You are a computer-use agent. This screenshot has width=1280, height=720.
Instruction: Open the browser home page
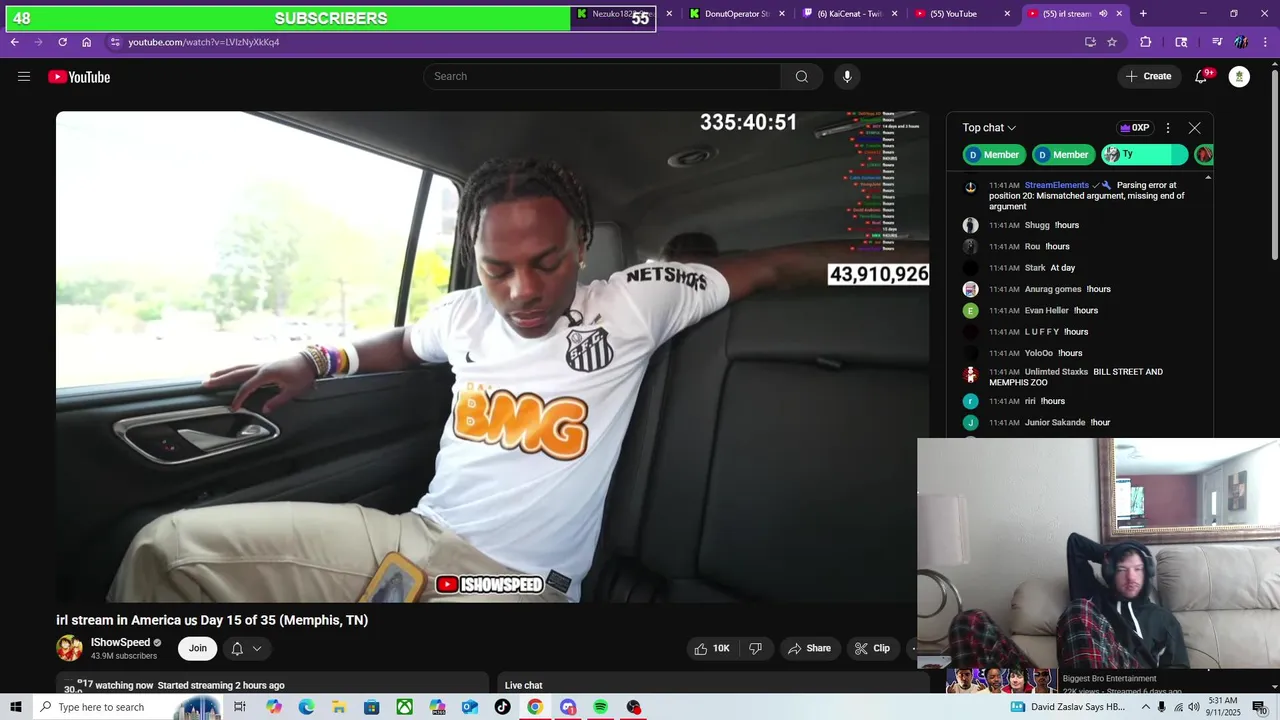pyautogui.click(x=87, y=42)
